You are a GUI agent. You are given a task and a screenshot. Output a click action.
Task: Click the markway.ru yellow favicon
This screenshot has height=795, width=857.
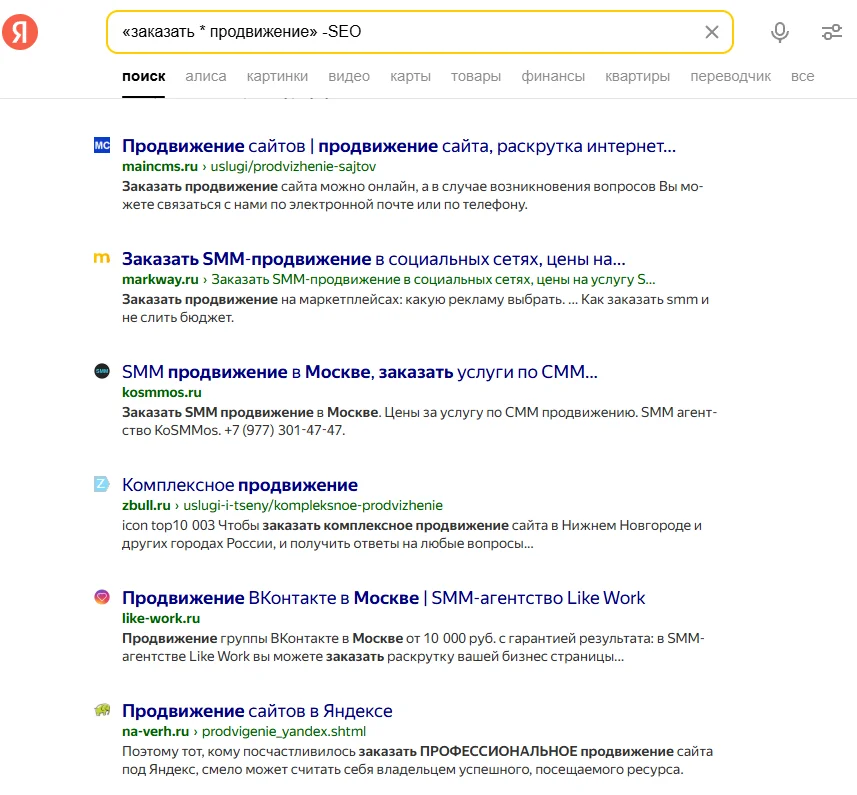click(101, 259)
